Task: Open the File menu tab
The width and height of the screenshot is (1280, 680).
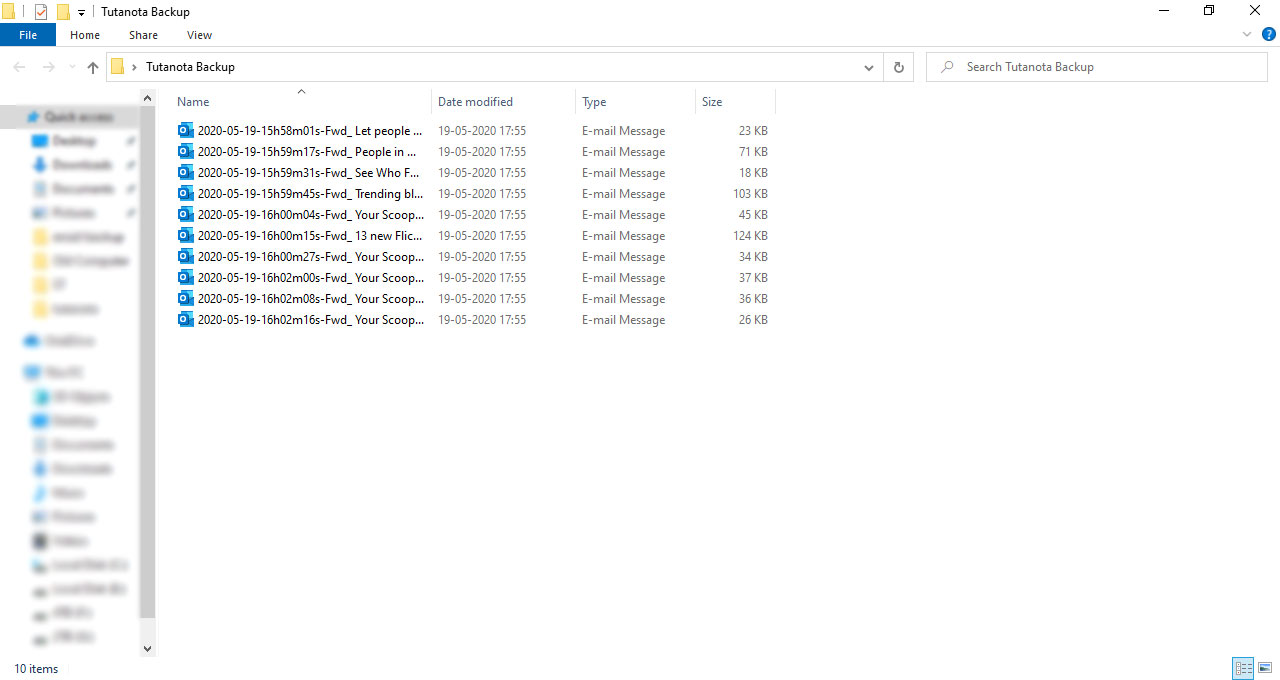Action: click(x=28, y=35)
